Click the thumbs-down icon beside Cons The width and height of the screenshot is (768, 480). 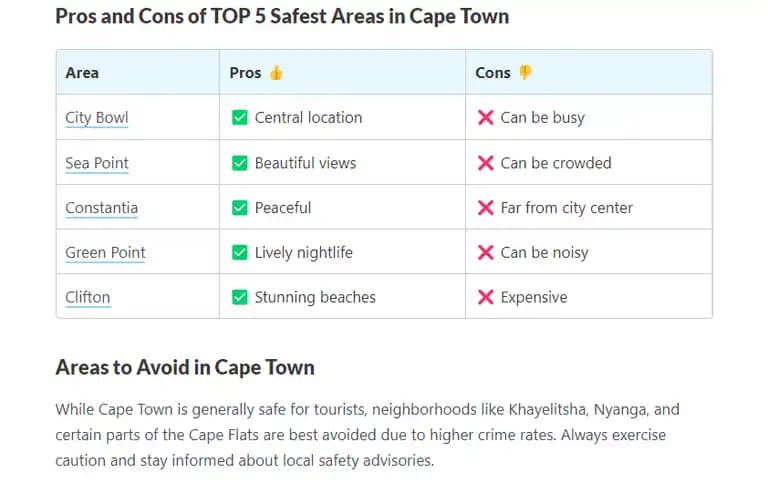(525, 72)
